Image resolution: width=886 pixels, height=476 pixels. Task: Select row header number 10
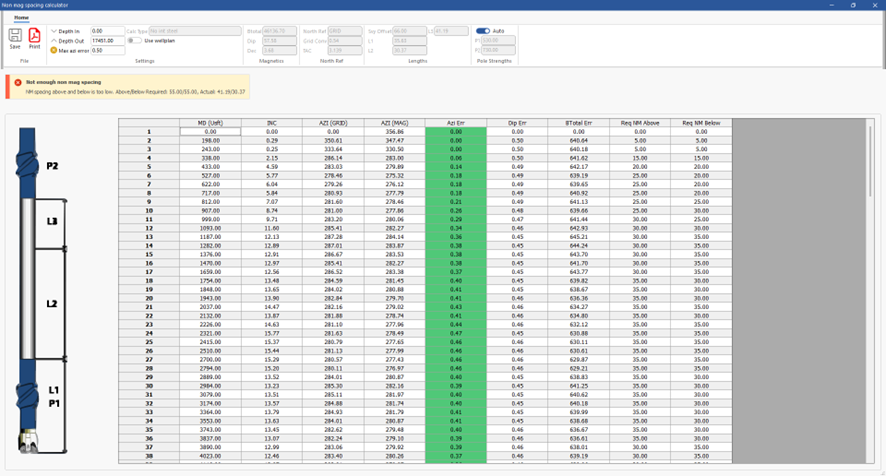[148, 211]
